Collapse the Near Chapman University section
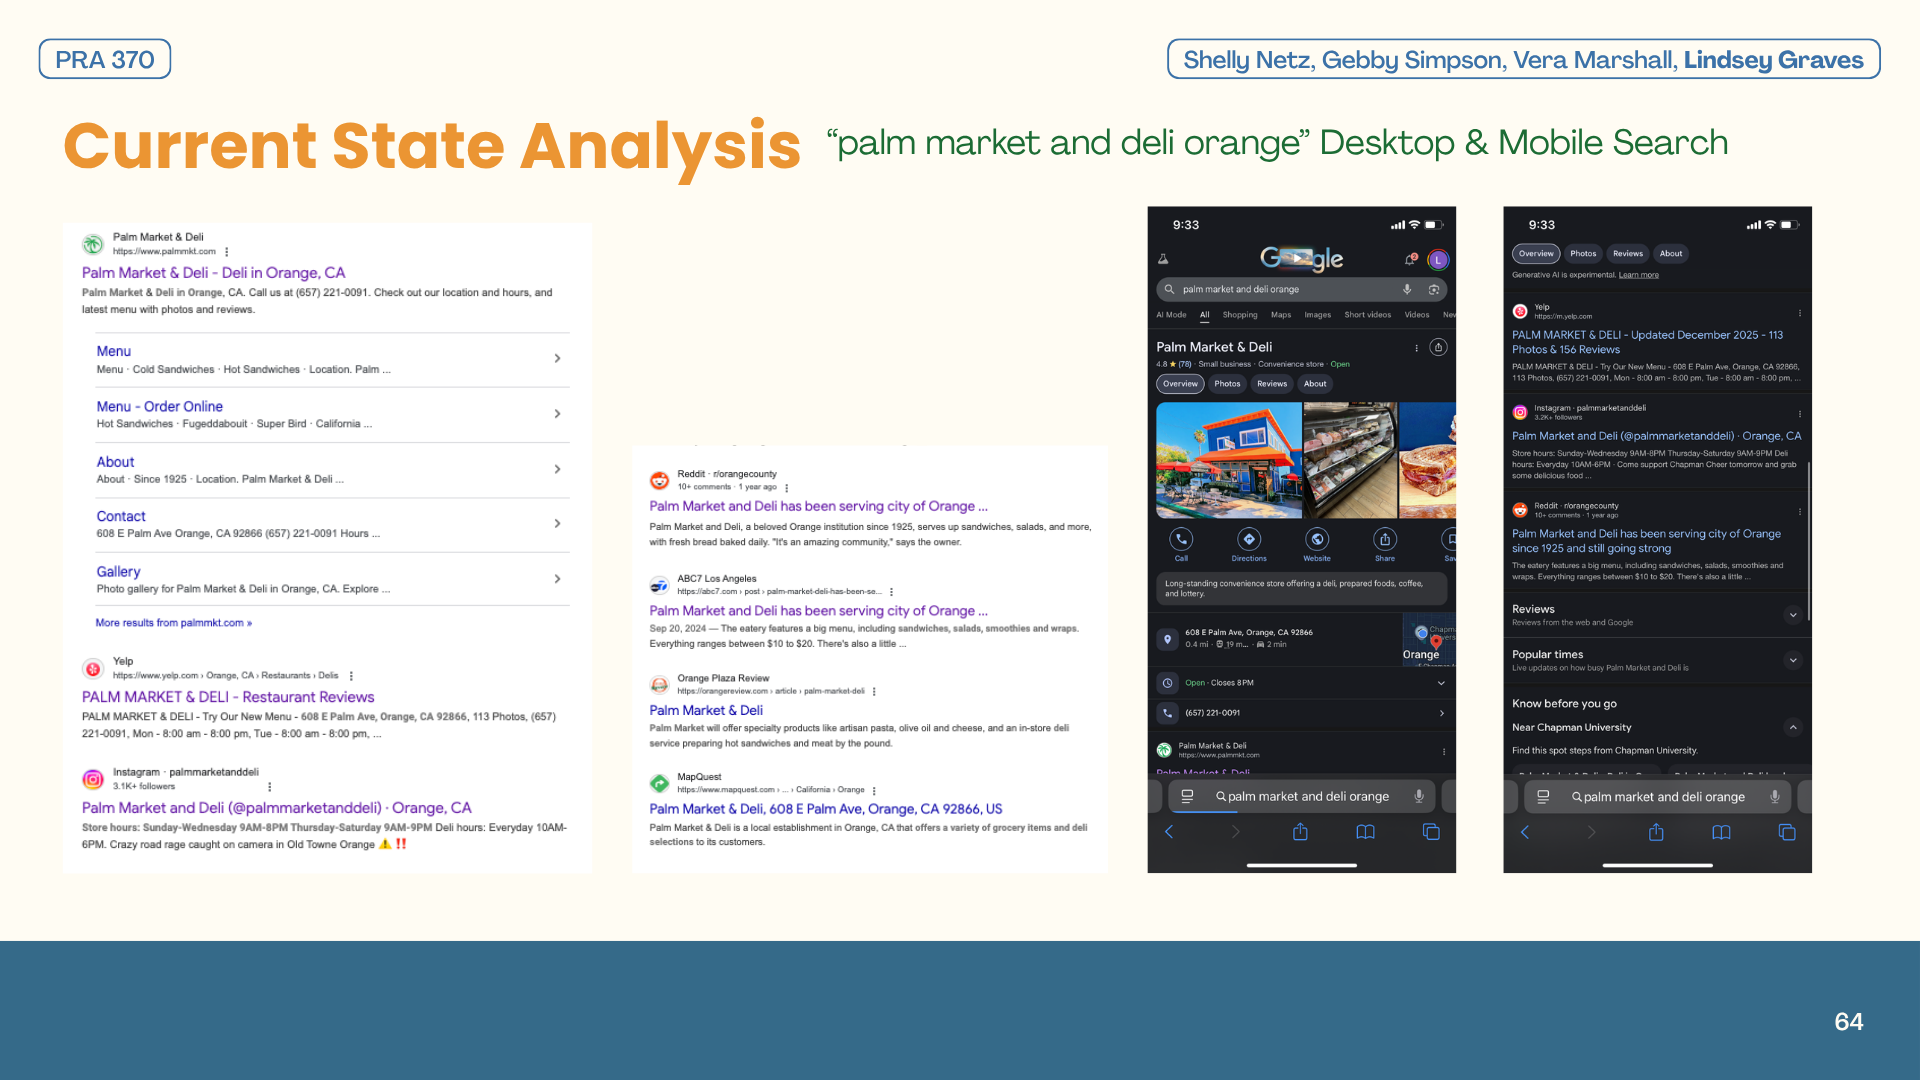 click(x=1793, y=727)
